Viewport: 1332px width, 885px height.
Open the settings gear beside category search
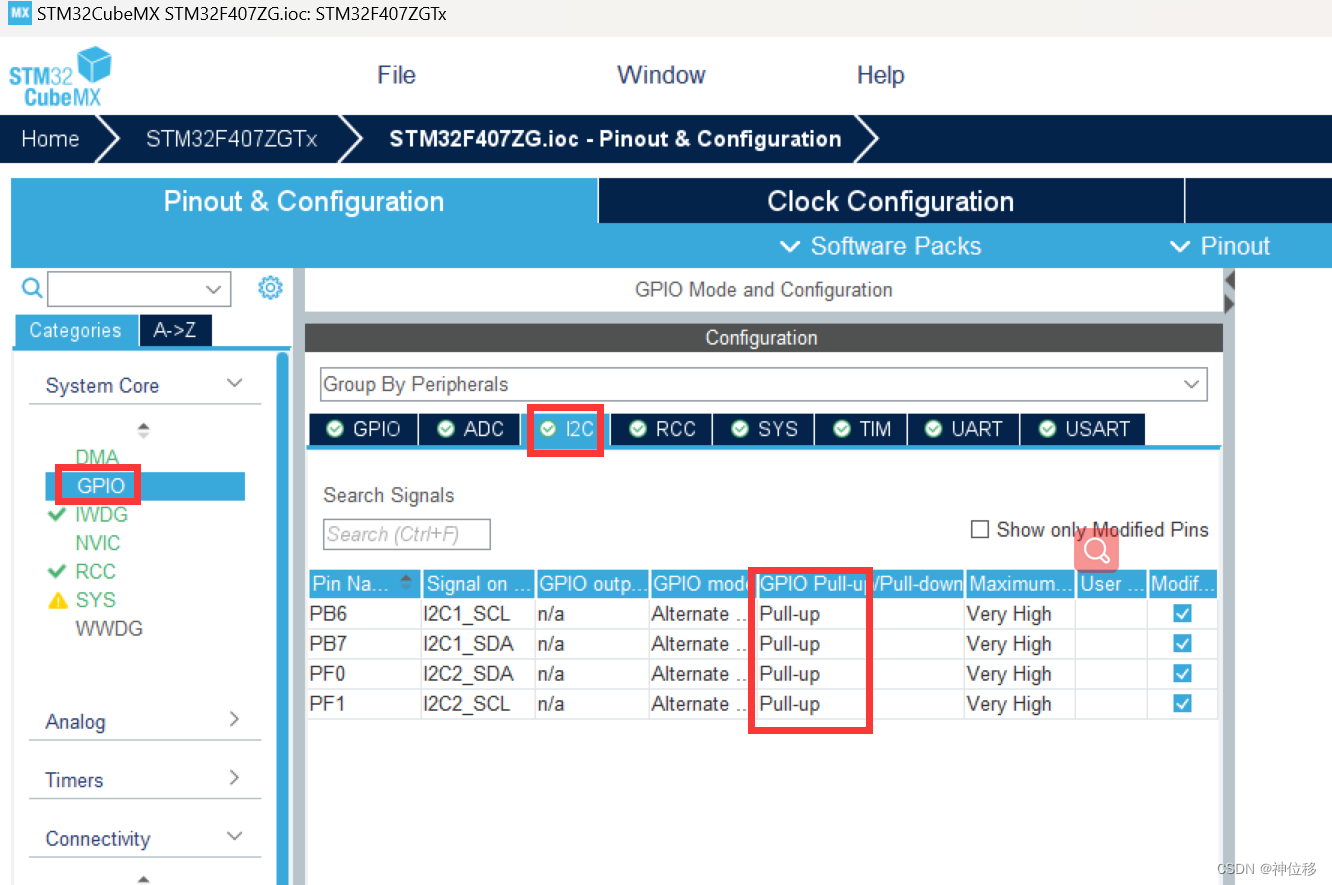270,288
